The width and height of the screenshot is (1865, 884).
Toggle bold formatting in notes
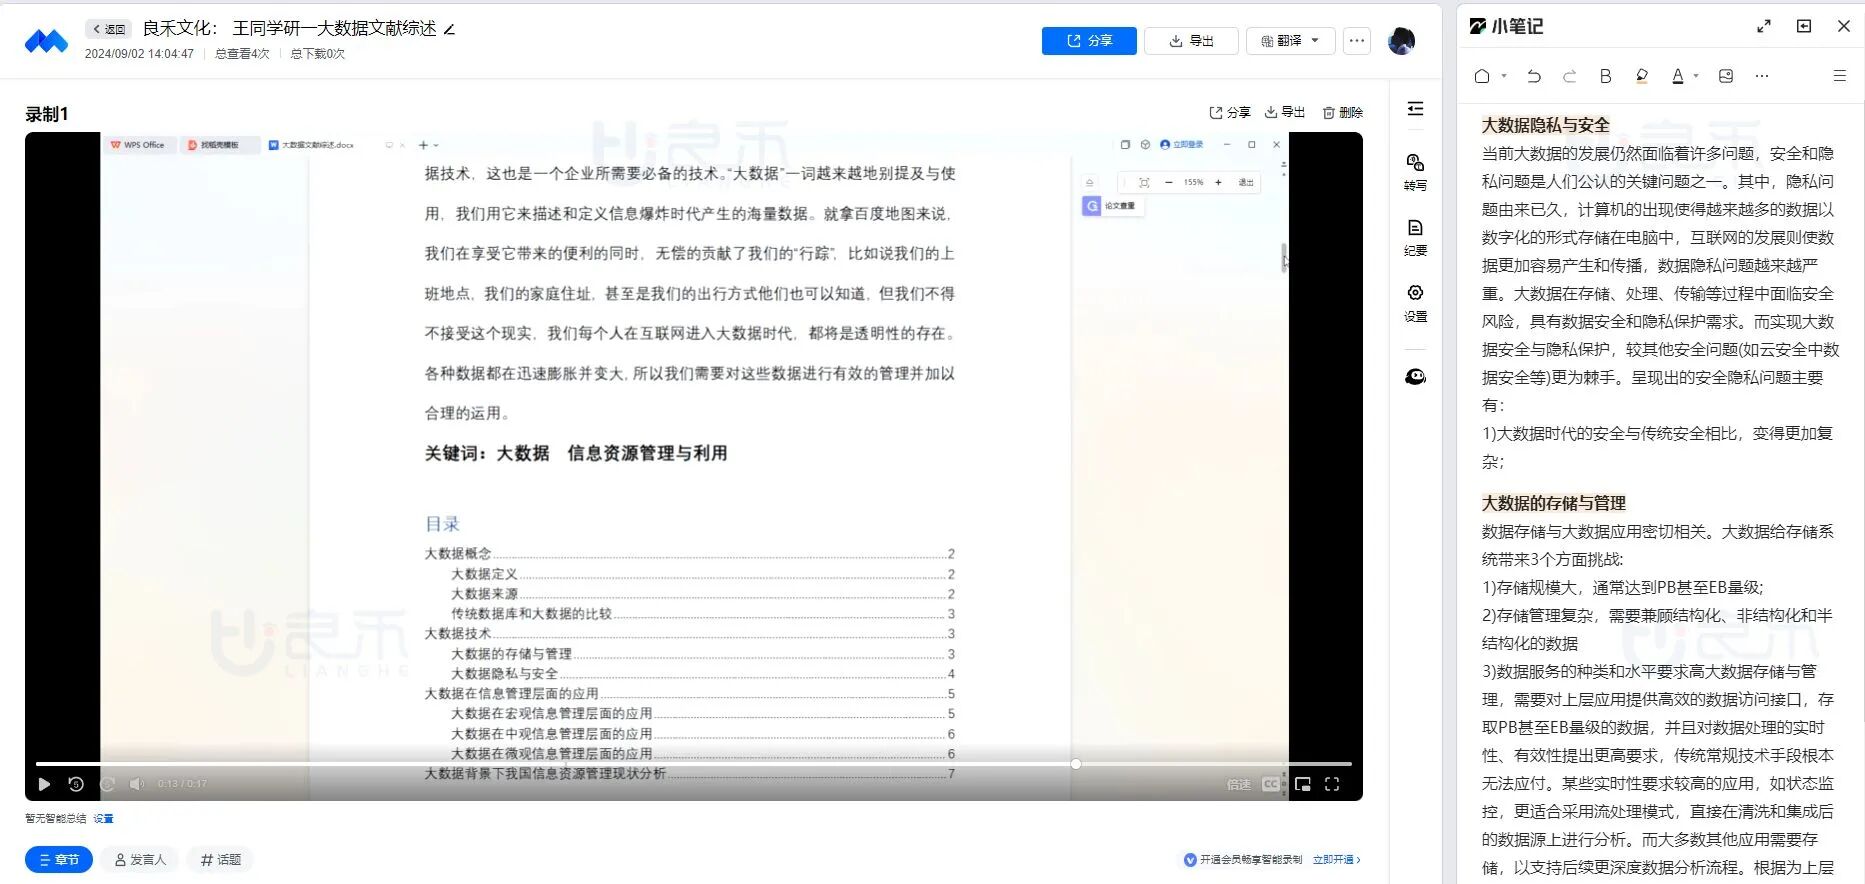[1605, 76]
